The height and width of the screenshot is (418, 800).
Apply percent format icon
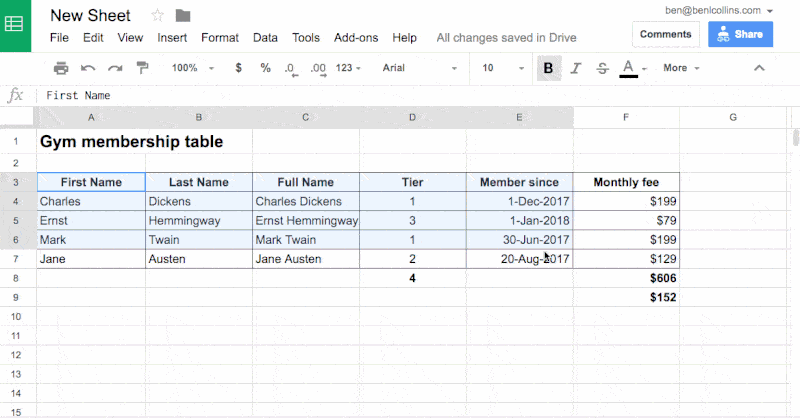[265, 68]
